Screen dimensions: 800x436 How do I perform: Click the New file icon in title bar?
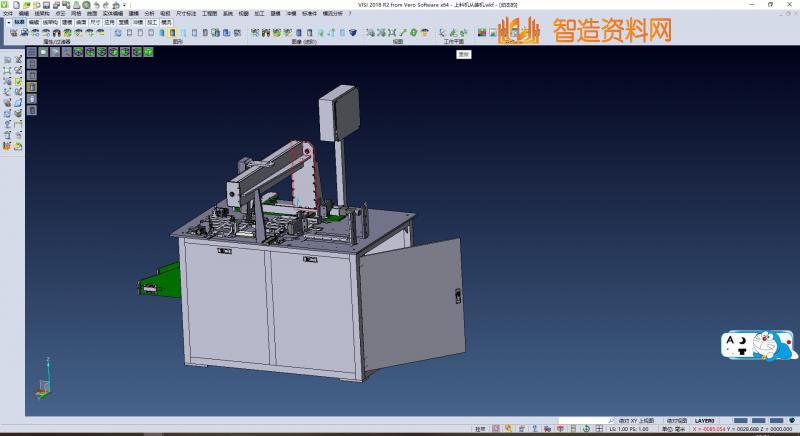point(15,4)
